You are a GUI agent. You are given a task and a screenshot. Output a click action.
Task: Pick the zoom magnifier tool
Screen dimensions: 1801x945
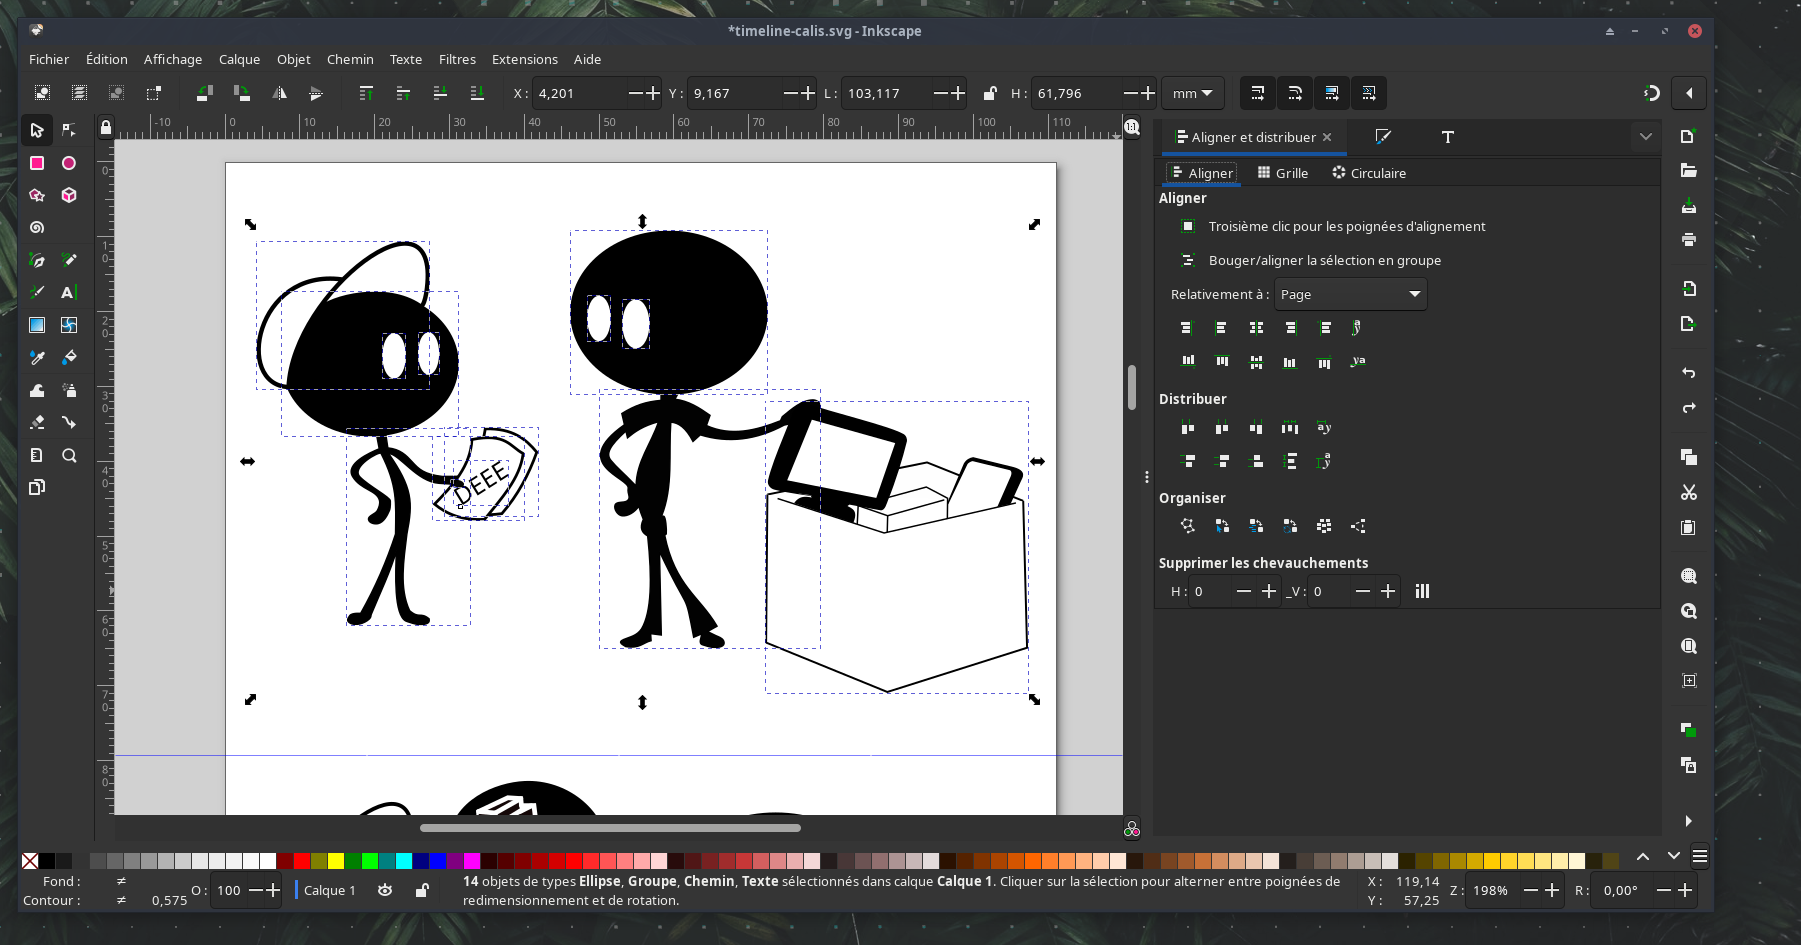coord(69,455)
